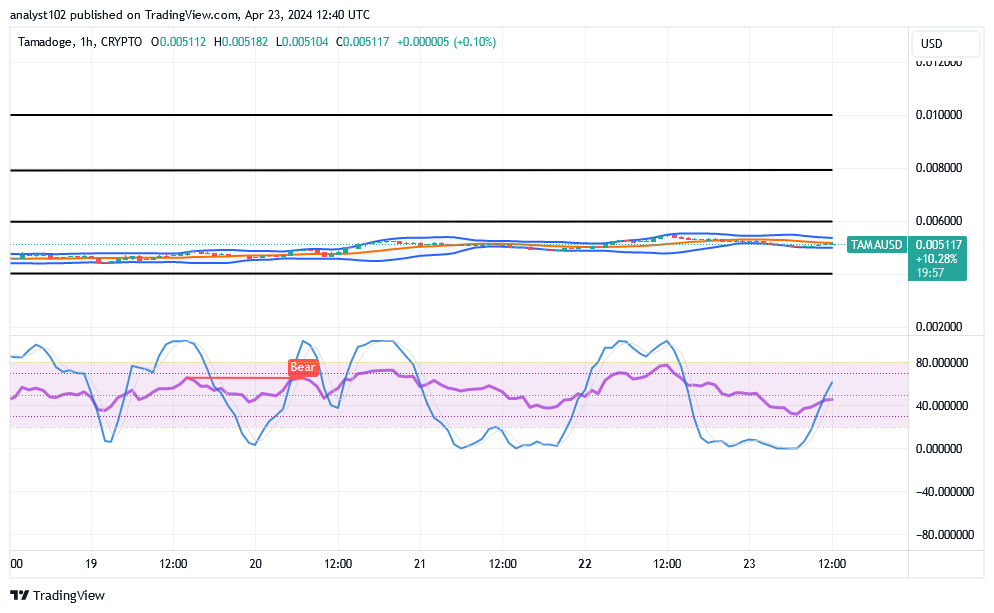Click the high value H0.005182
The height and width of the screenshot is (613, 994).
[241, 42]
